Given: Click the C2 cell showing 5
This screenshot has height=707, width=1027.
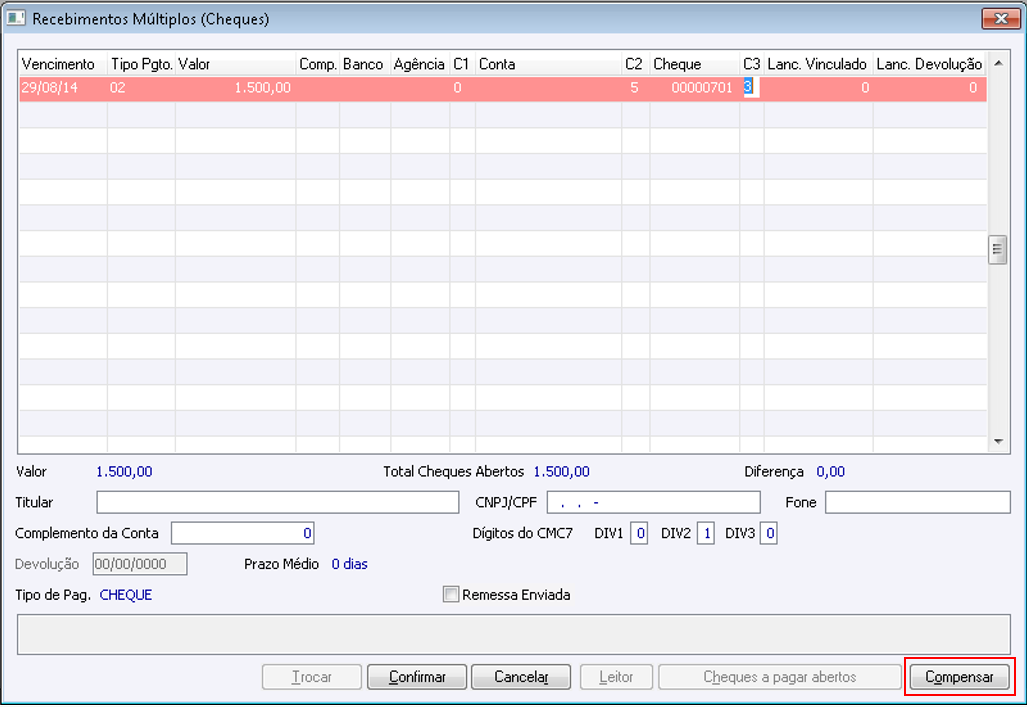Looking at the screenshot, I should pyautogui.click(x=635, y=88).
